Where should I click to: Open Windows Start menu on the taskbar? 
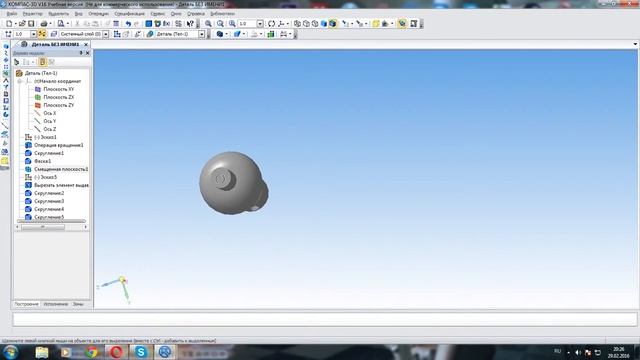[10, 351]
